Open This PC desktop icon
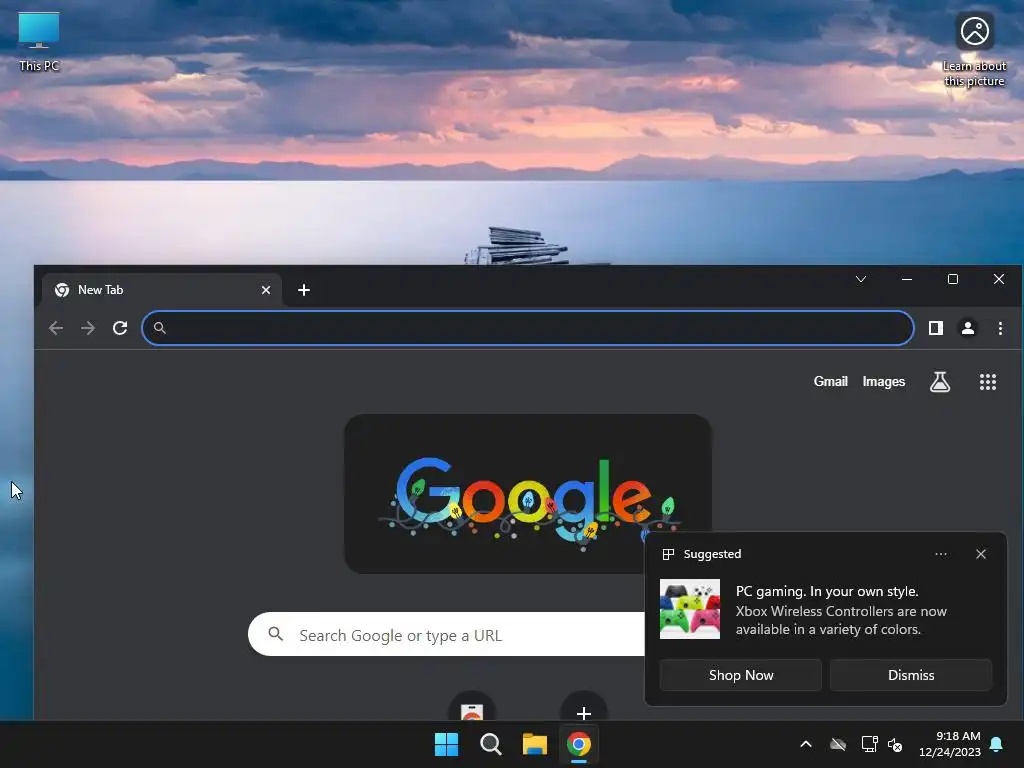This screenshot has height=768, width=1024. [x=39, y=41]
